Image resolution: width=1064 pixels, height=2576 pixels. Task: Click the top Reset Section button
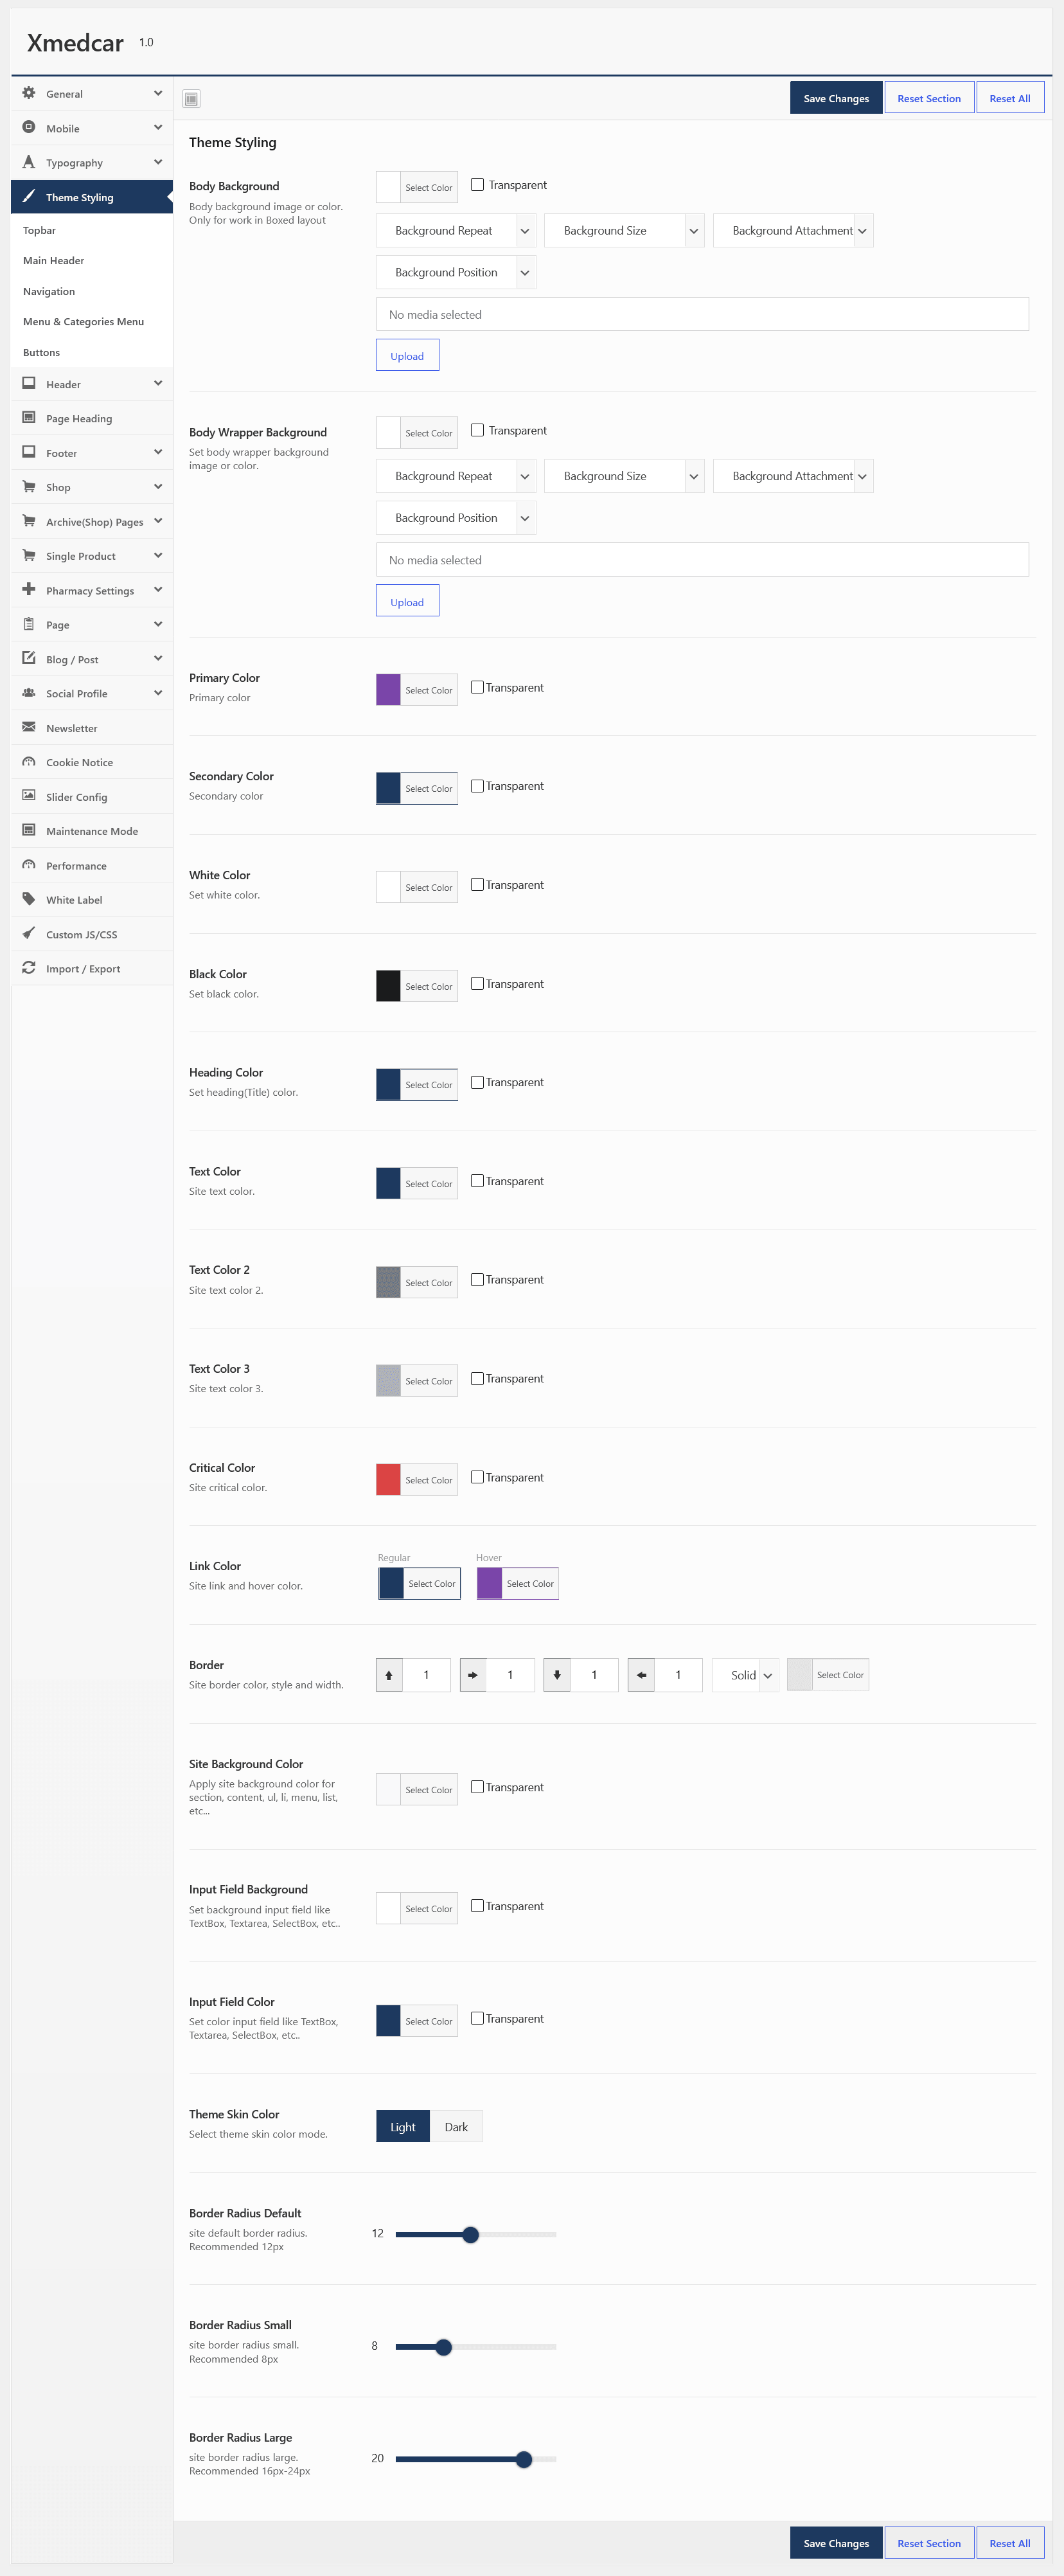point(929,98)
